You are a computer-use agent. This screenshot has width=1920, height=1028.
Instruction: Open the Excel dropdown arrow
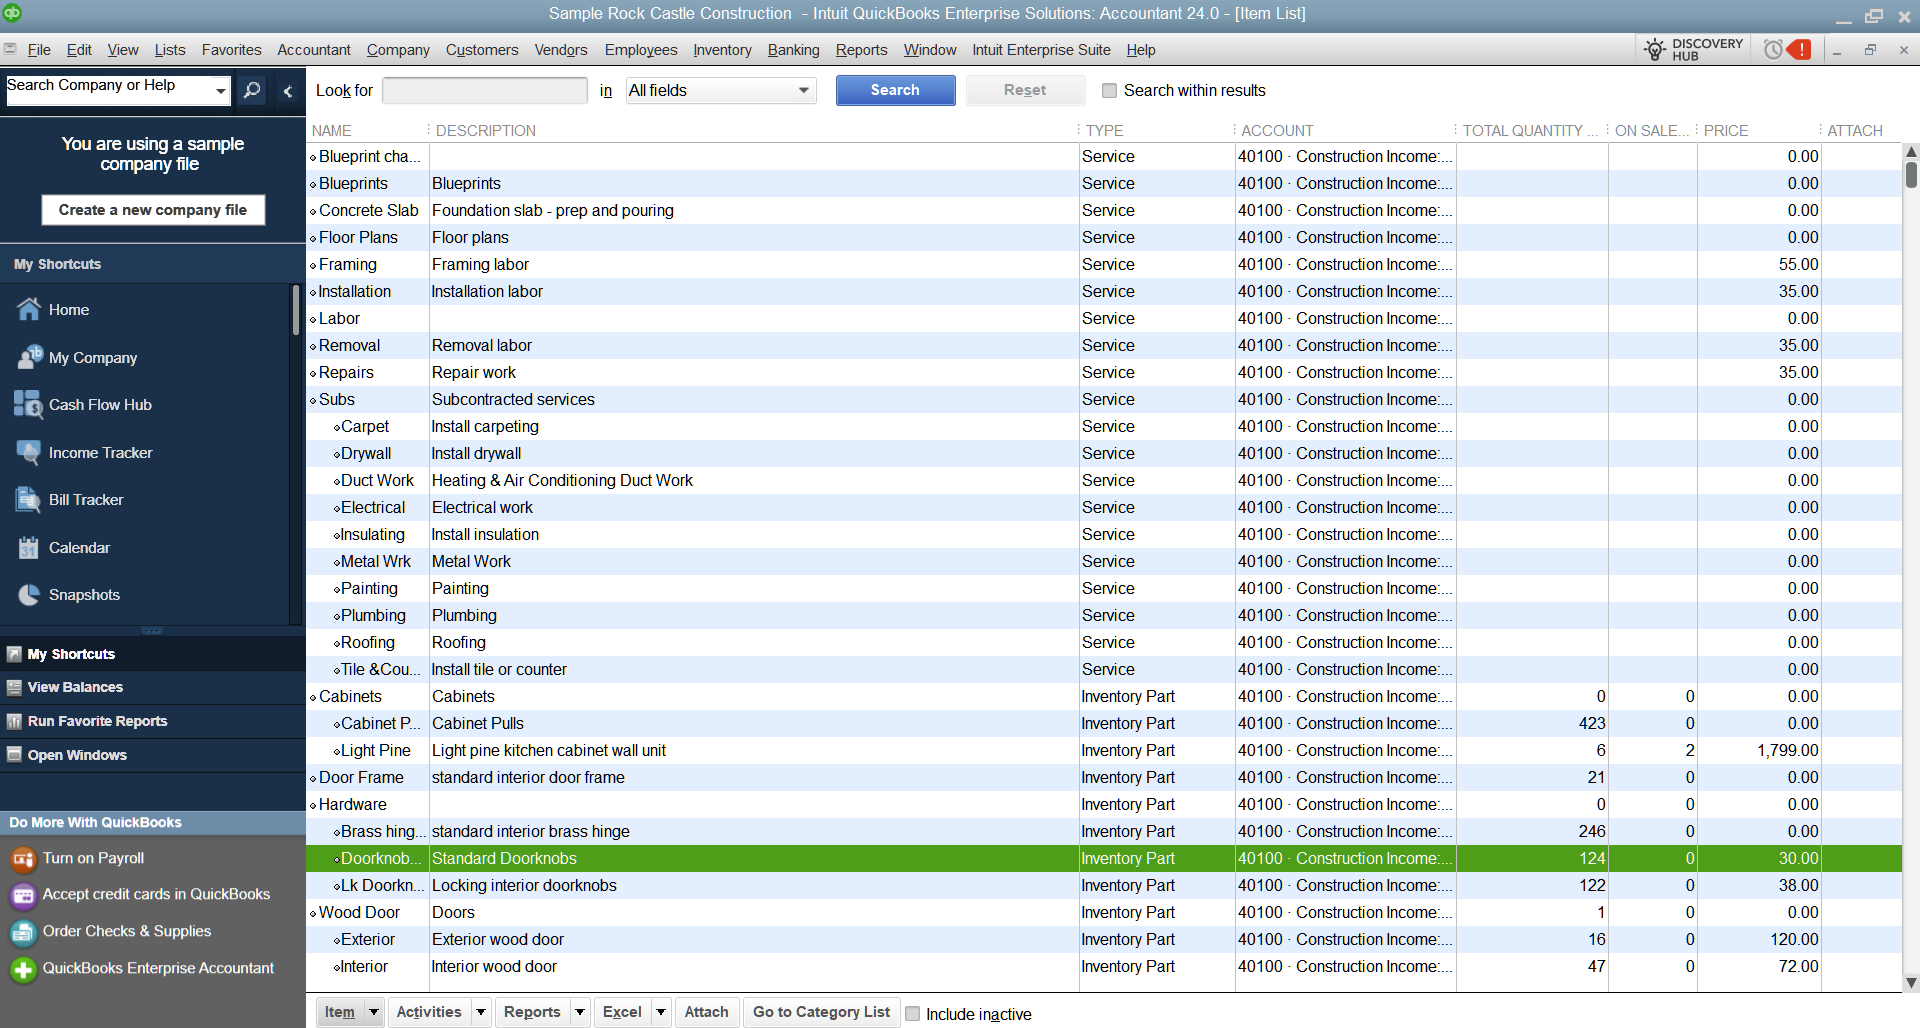point(661,1012)
